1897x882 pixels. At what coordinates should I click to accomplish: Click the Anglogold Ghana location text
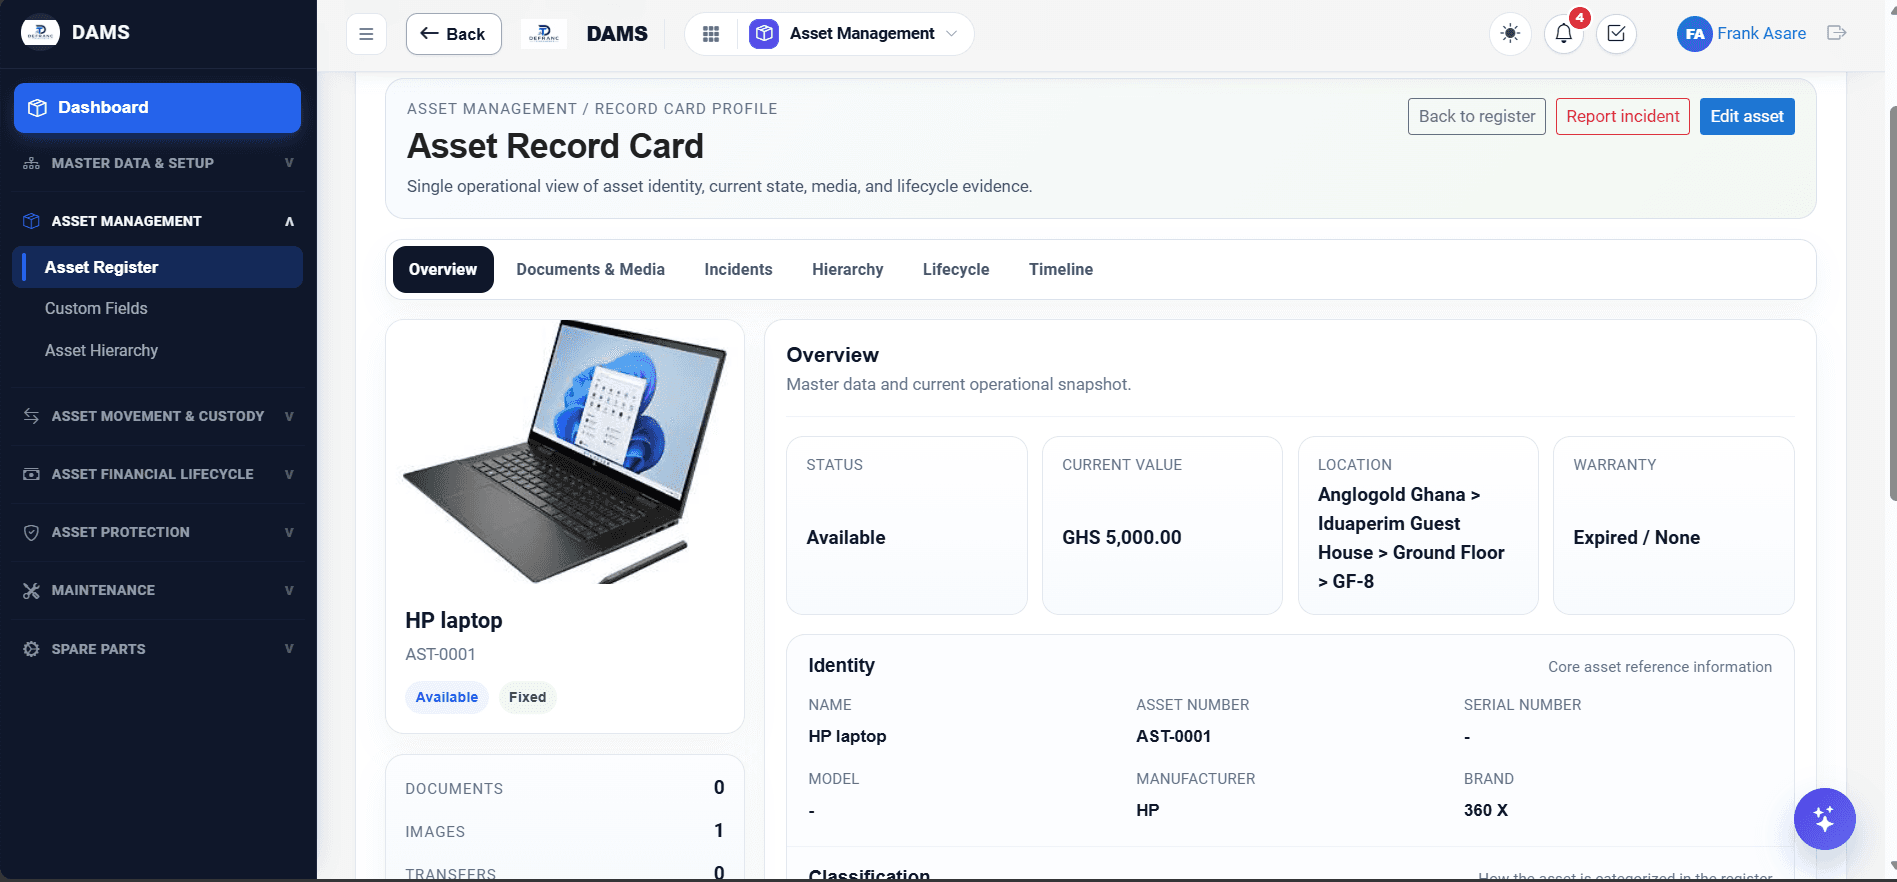click(1411, 538)
